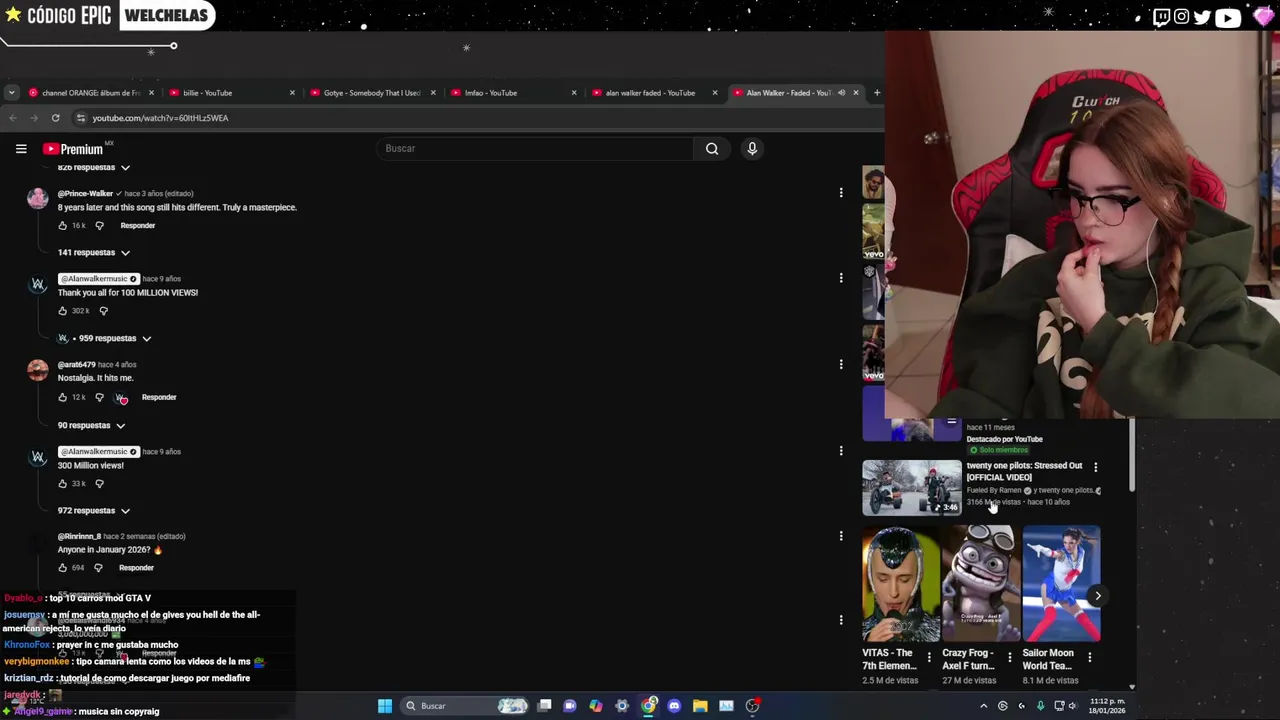Reply to Rinrinnn_8 with Responder

coord(136,568)
